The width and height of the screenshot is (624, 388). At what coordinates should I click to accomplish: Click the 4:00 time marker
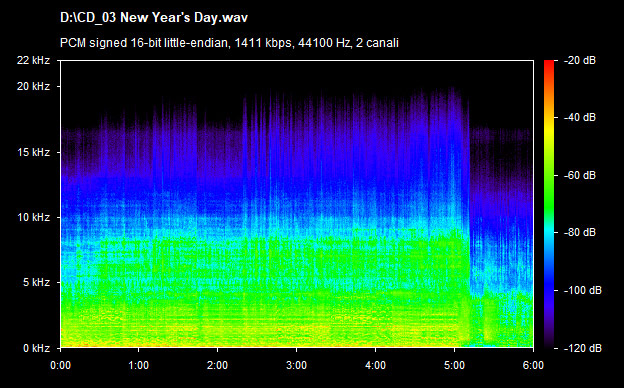pos(375,365)
